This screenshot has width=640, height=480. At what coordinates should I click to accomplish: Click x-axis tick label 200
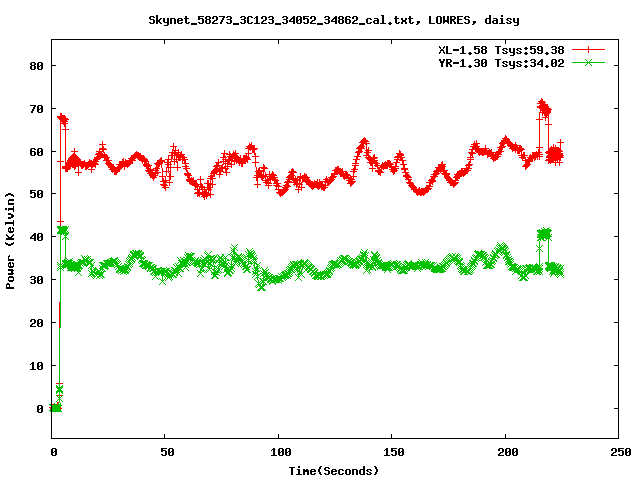tap(508, 452)
